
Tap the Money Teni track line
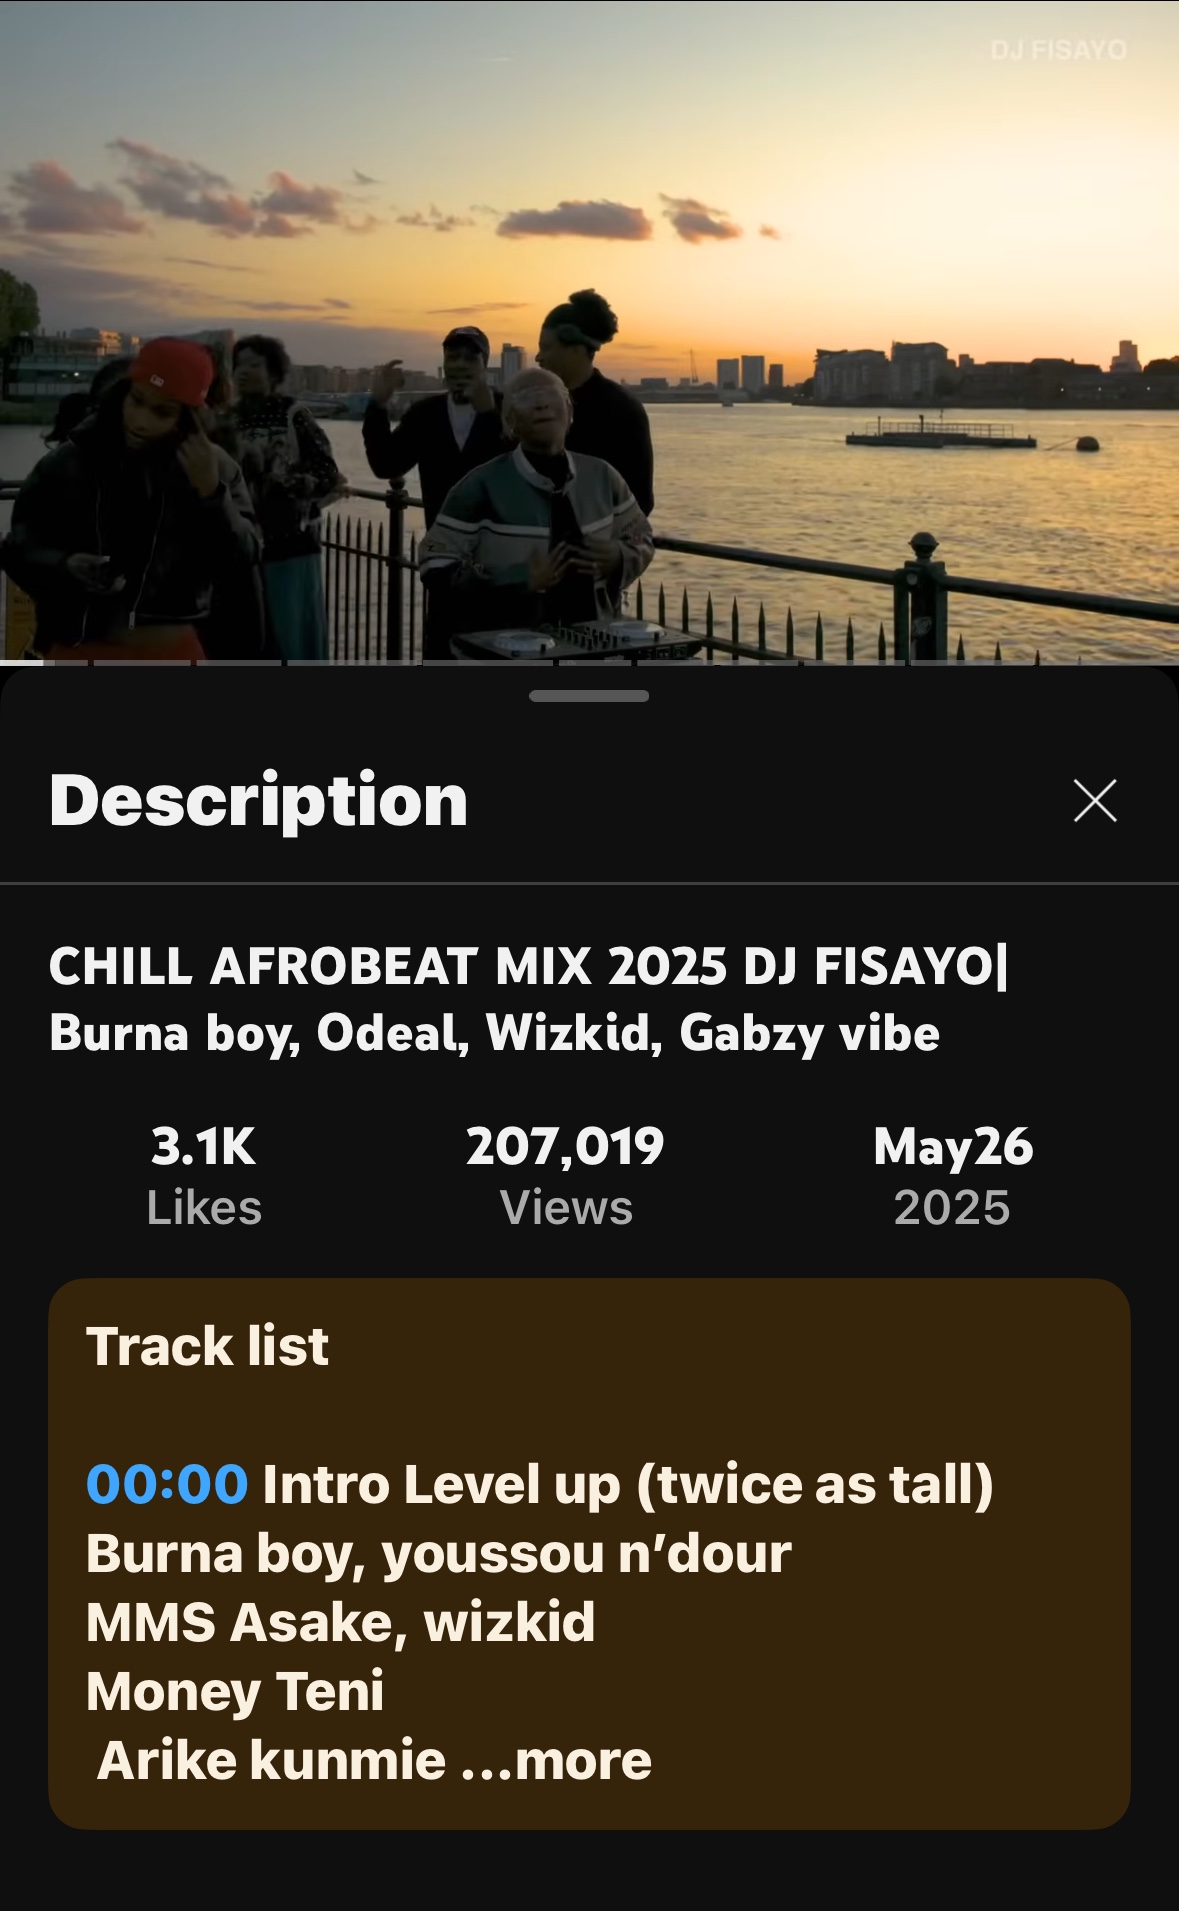pyautogui.click(x=235, y=1692)
